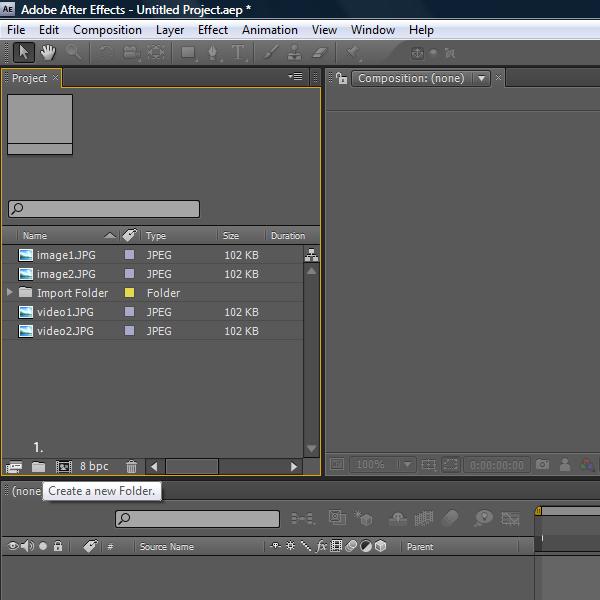600x600 pixels.
Task: Click the label swatch of video2.JPG
Action: click(130, 331)
